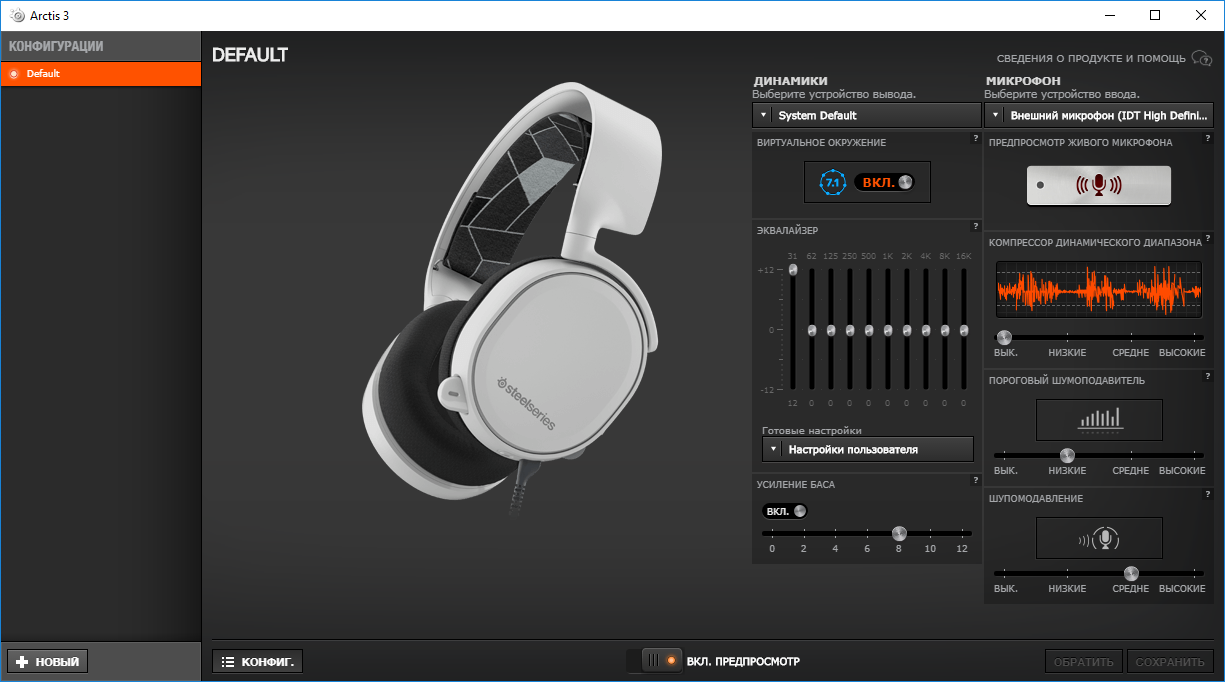Click the 250 Hz equalizer slider handle

coord(850,330)
